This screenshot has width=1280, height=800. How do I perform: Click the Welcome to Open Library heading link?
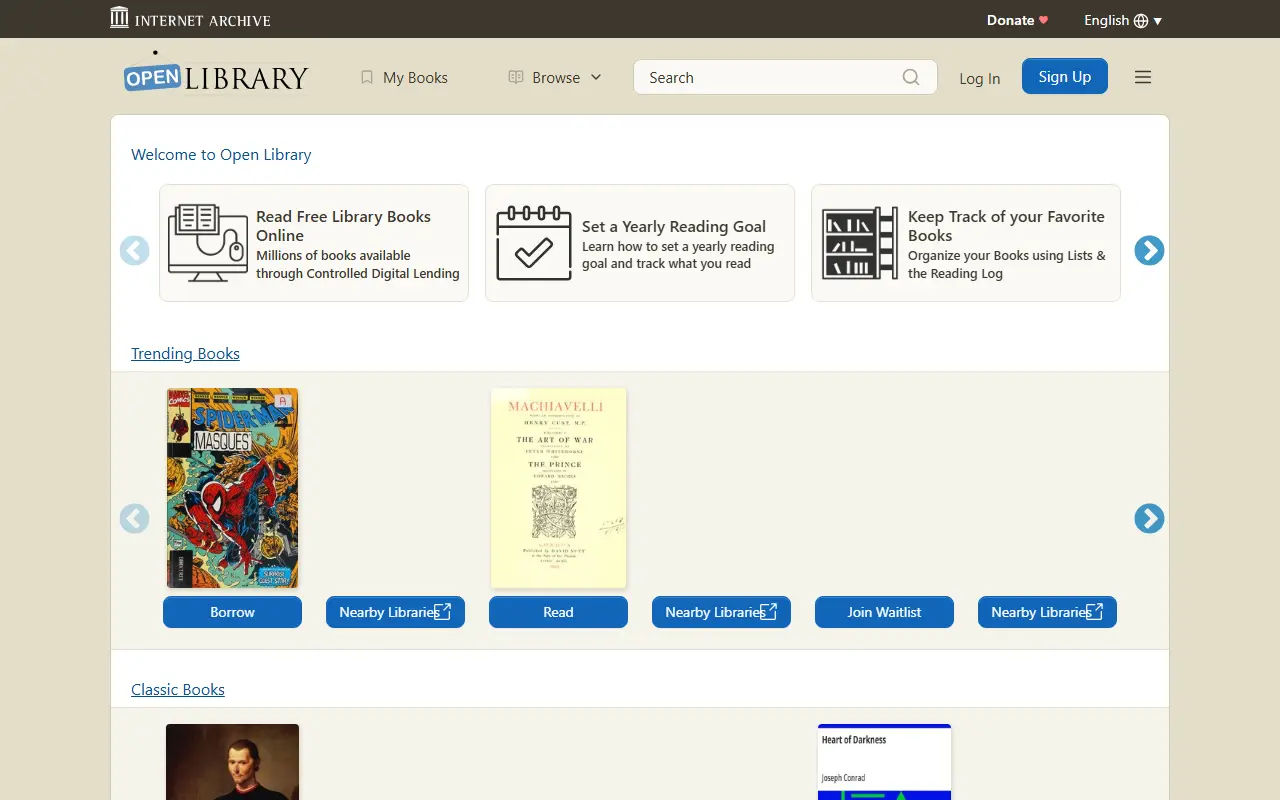point(221,154)
